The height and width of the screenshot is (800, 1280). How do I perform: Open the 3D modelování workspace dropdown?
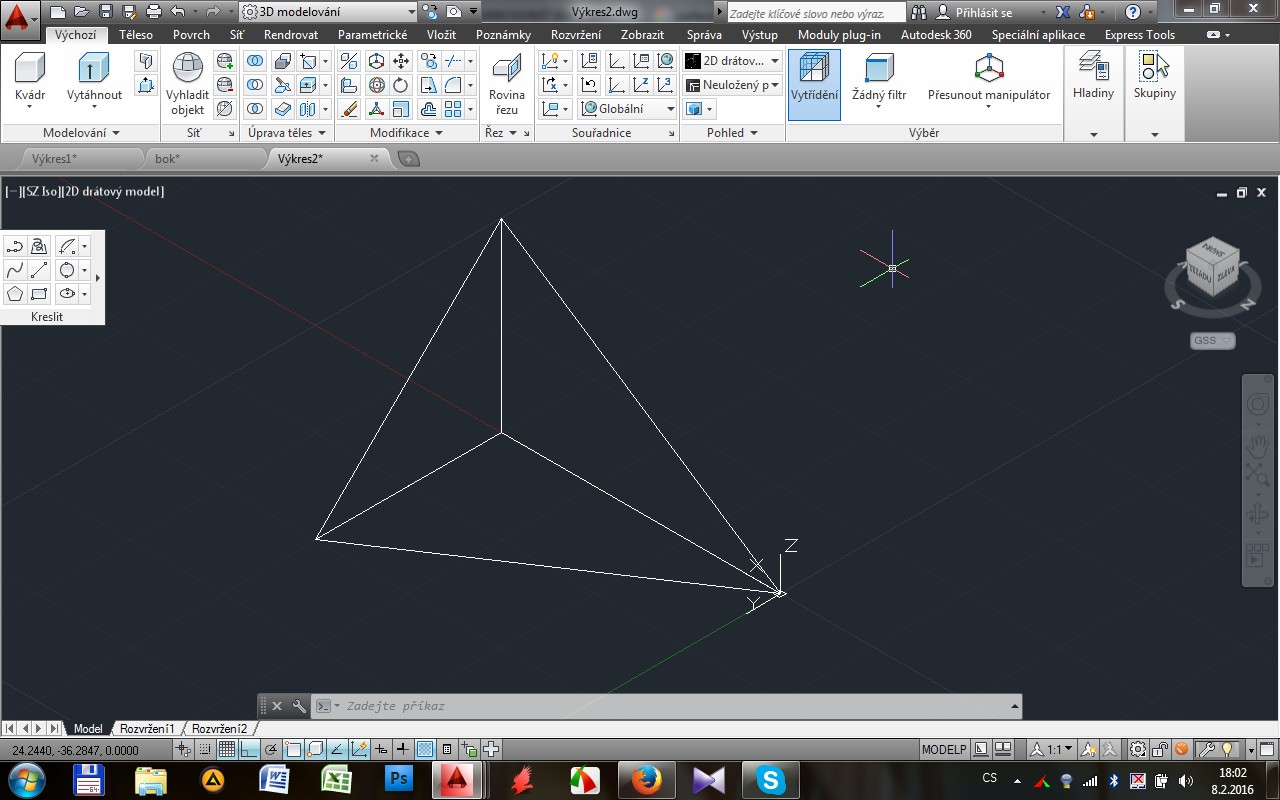point(328,12)
